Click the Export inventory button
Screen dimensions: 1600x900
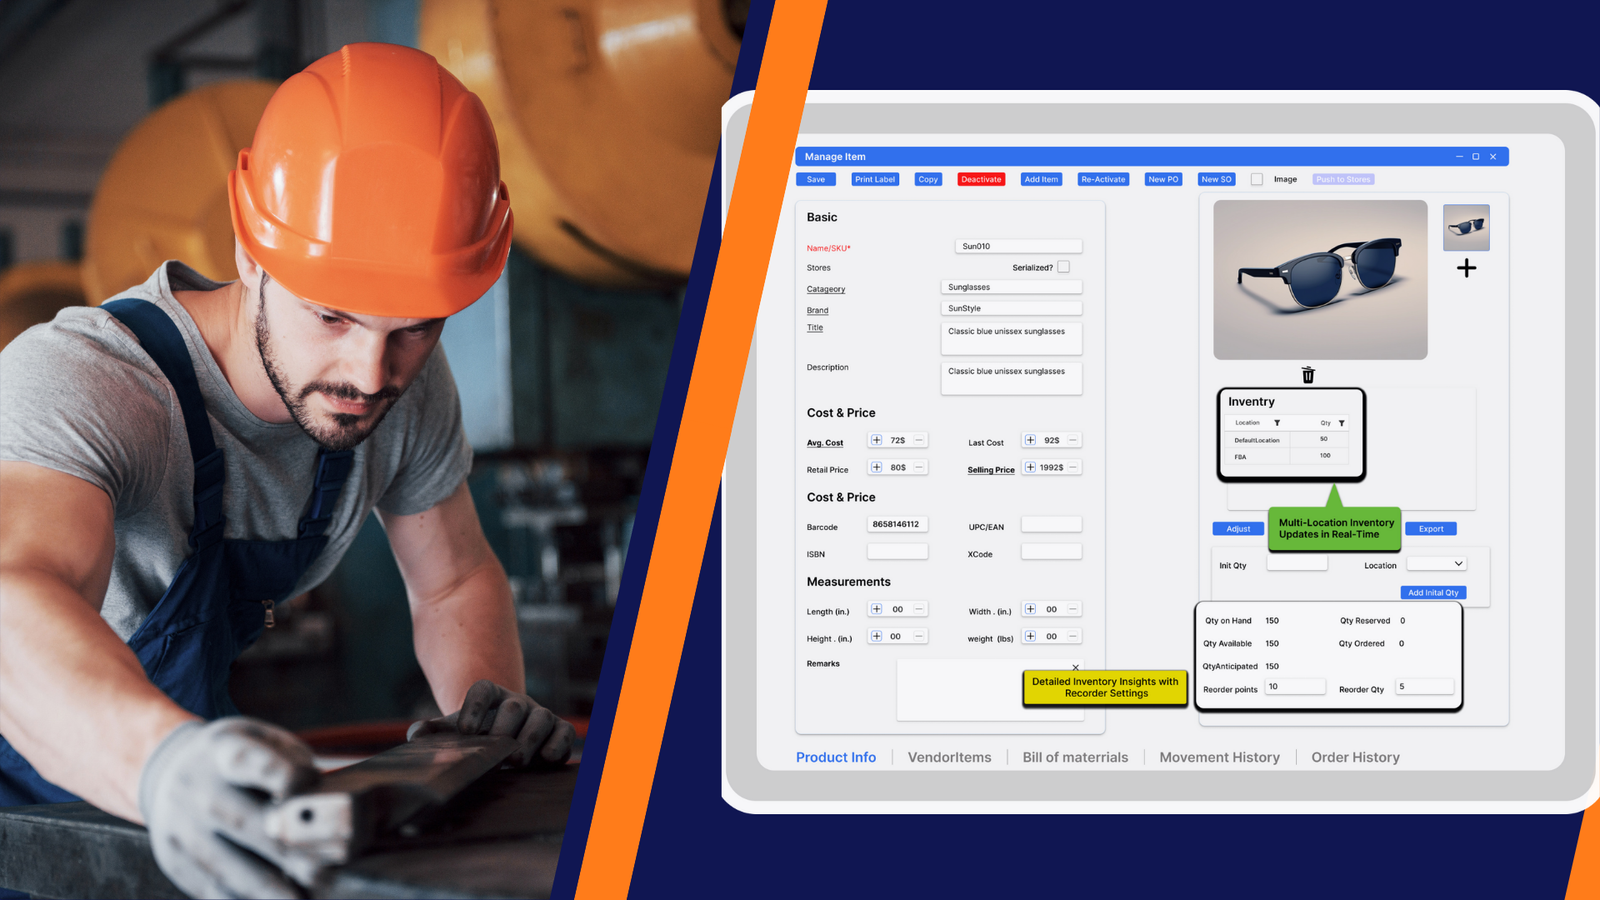point(1431,529)
